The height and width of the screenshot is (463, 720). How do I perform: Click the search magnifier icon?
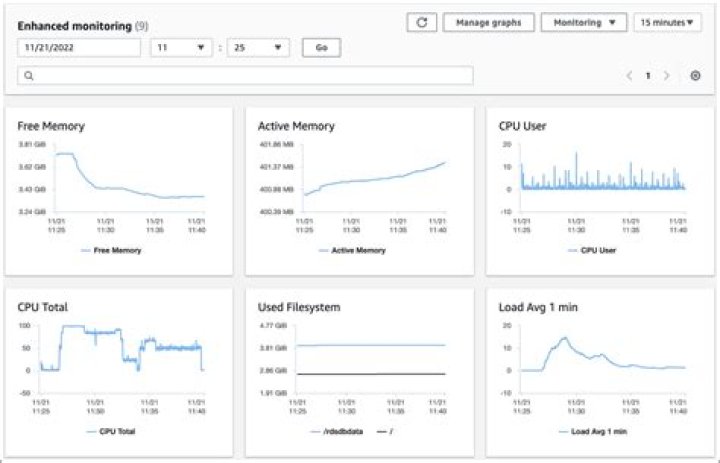point(29,75)
